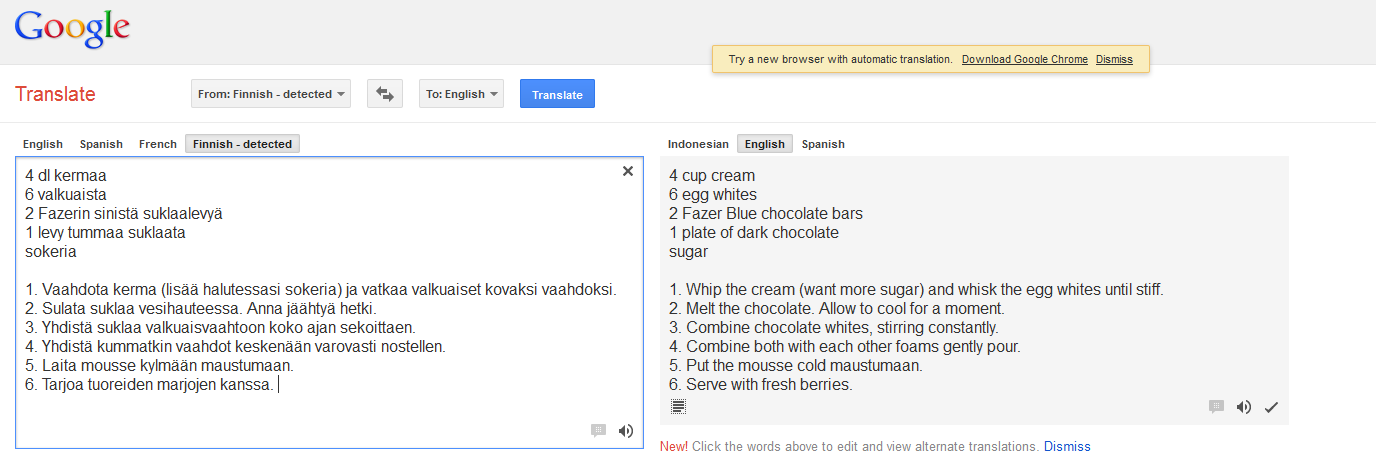Rate the translation with checkmark icon
The width and height of the screenshot is (1376, 470).
click(1271, 407)
